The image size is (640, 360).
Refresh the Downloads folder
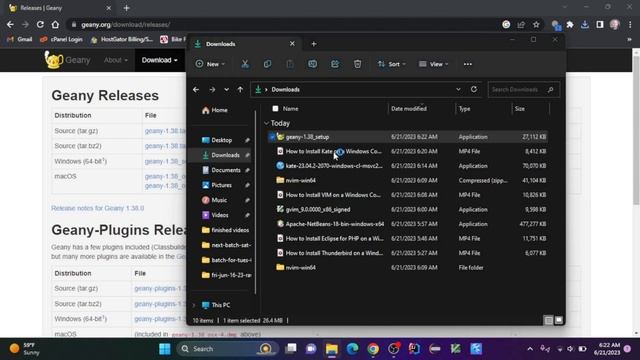[473, 89]
